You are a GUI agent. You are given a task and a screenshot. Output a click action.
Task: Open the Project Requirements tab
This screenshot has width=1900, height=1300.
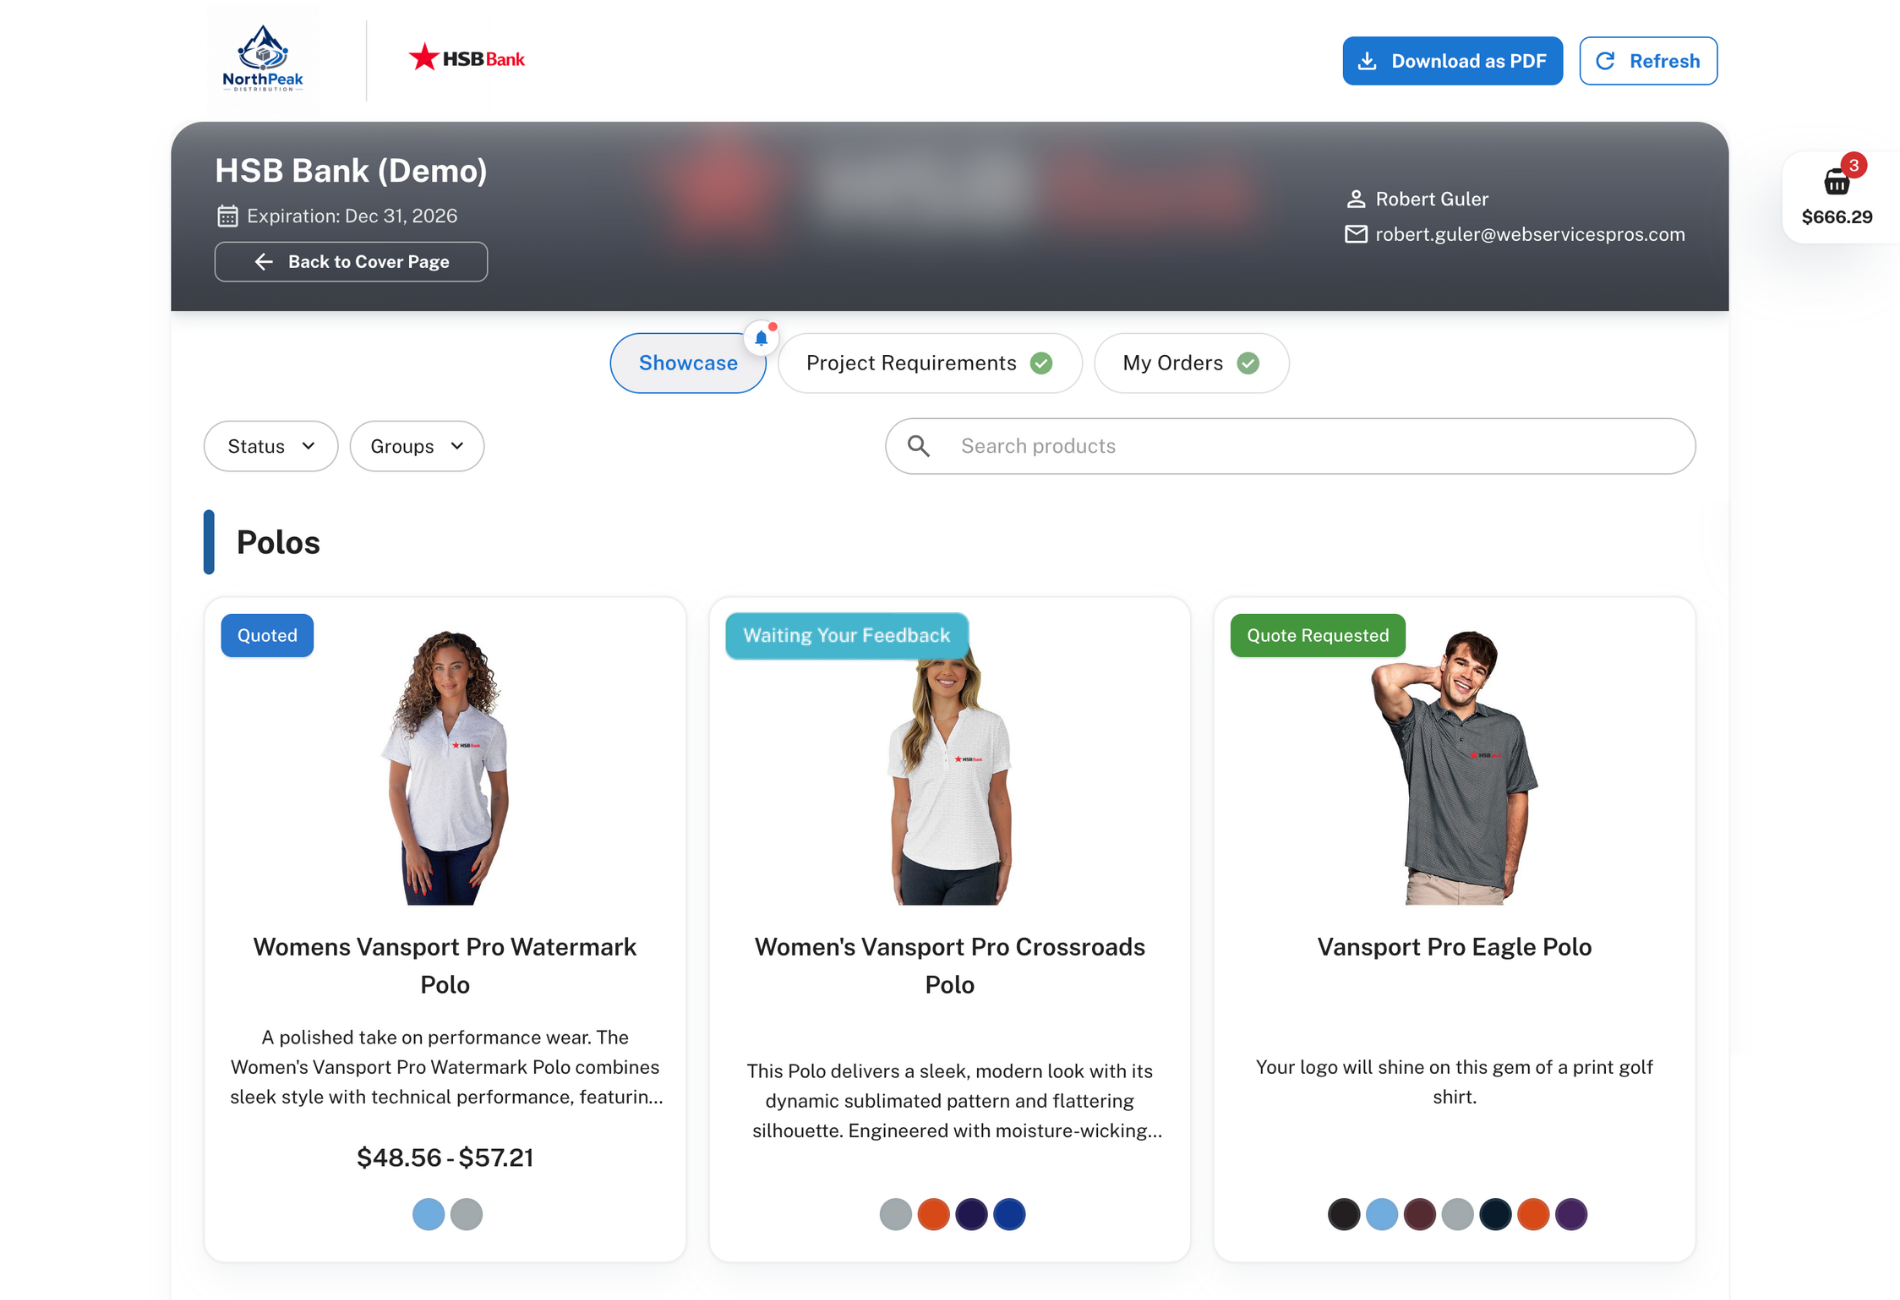[x=929, y=363]
